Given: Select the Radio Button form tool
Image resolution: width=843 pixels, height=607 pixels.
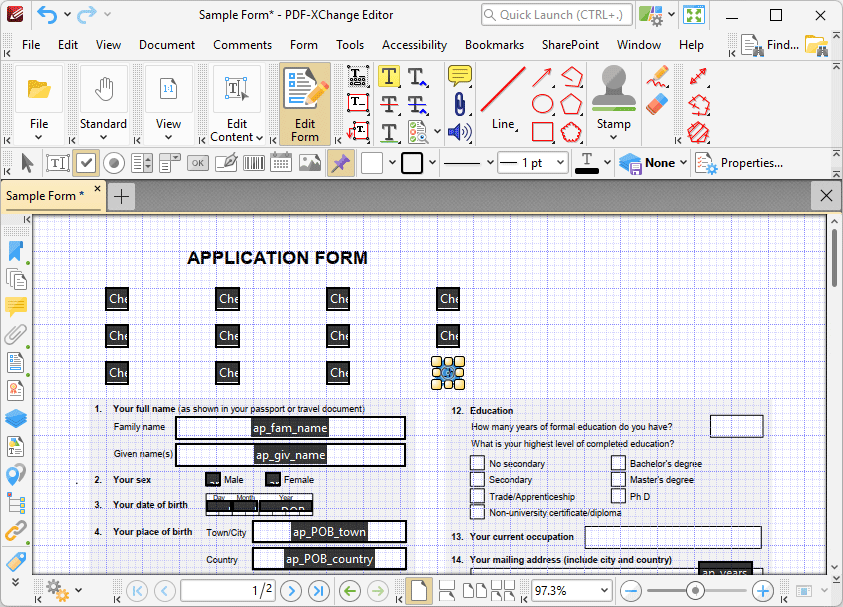Looking at the screenshot, I should pos(113,163).
